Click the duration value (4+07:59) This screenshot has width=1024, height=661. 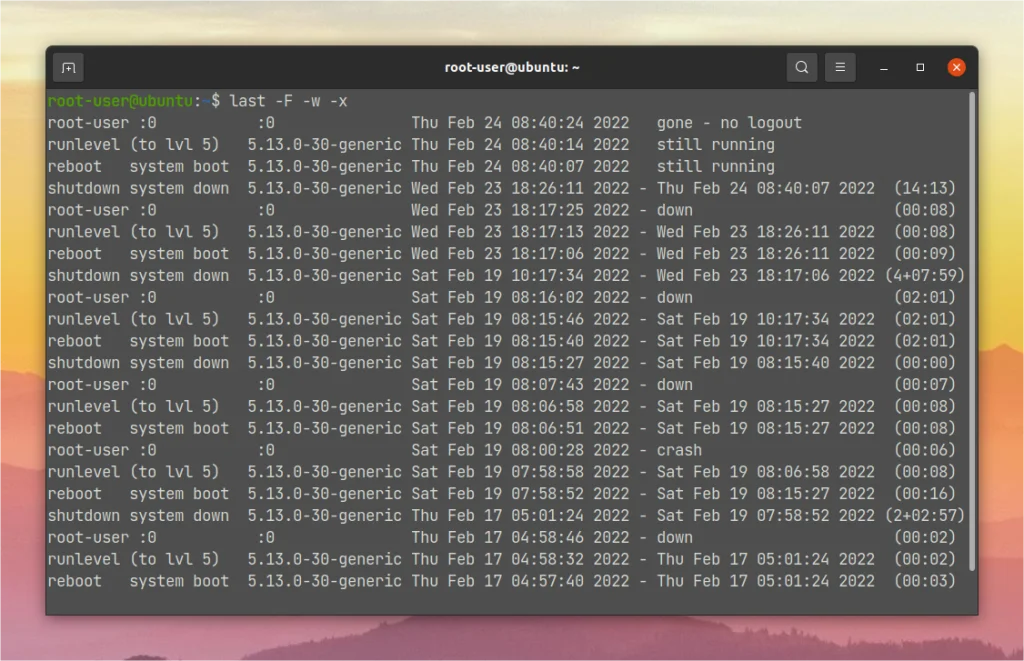928,275
